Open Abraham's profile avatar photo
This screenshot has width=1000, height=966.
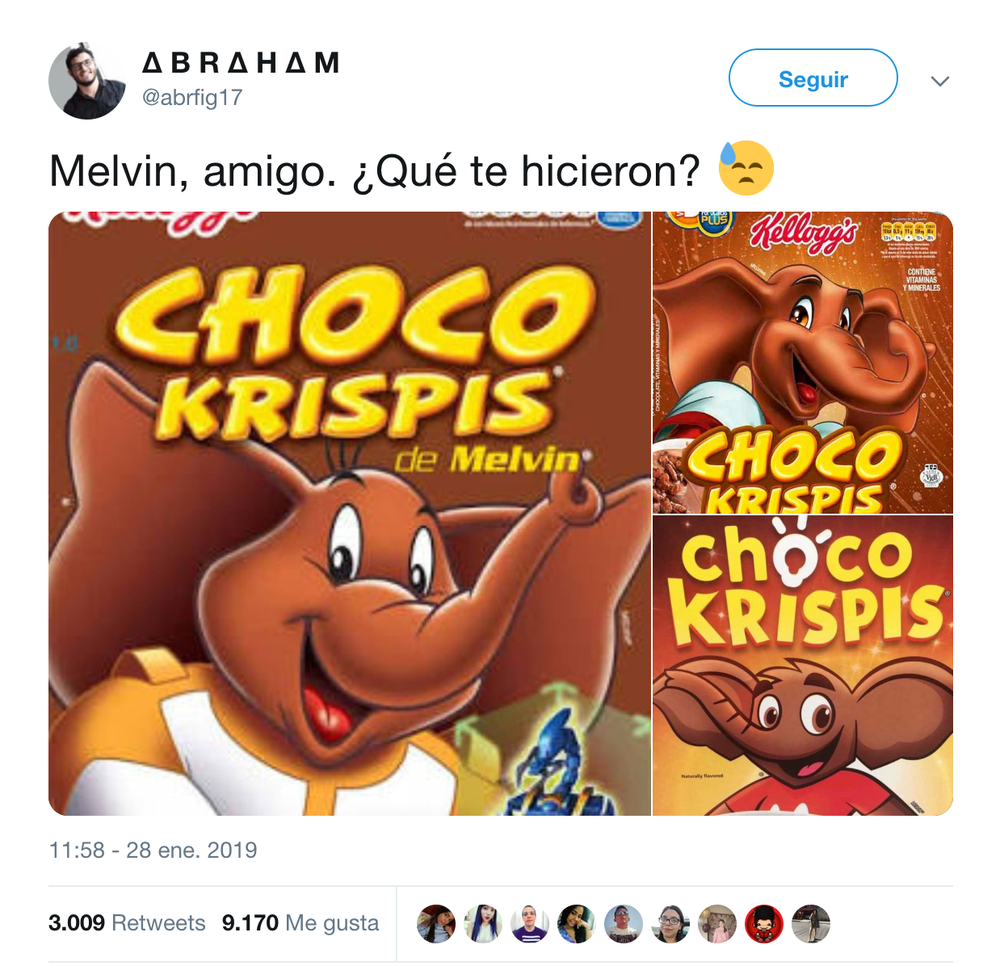tap(87, 80)
